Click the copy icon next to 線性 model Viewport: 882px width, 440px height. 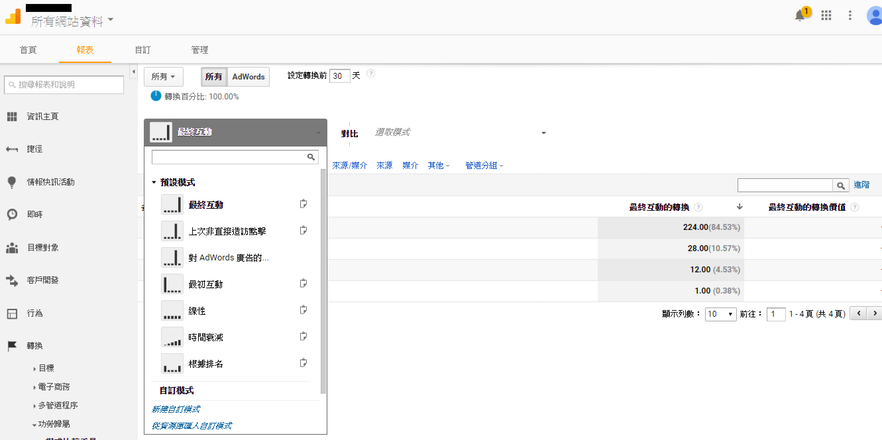click(x=302, y=311)
